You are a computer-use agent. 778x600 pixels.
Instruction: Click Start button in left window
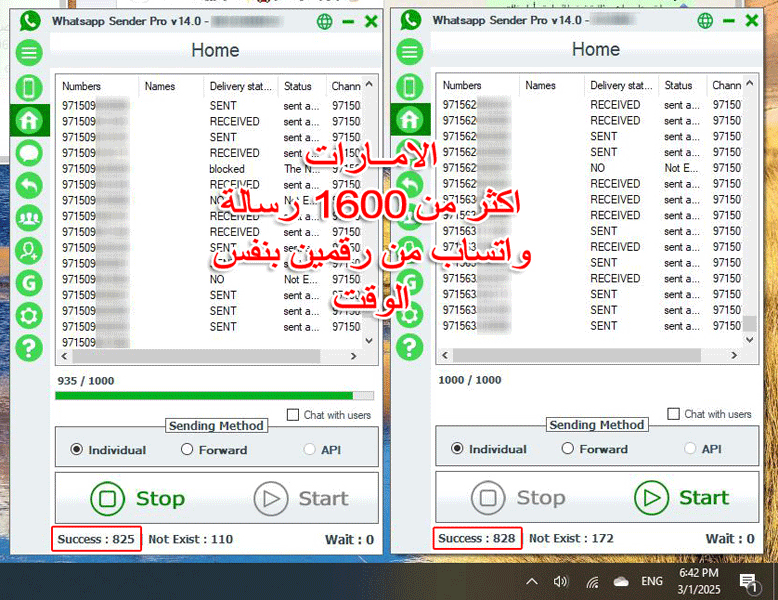(301, 498)
